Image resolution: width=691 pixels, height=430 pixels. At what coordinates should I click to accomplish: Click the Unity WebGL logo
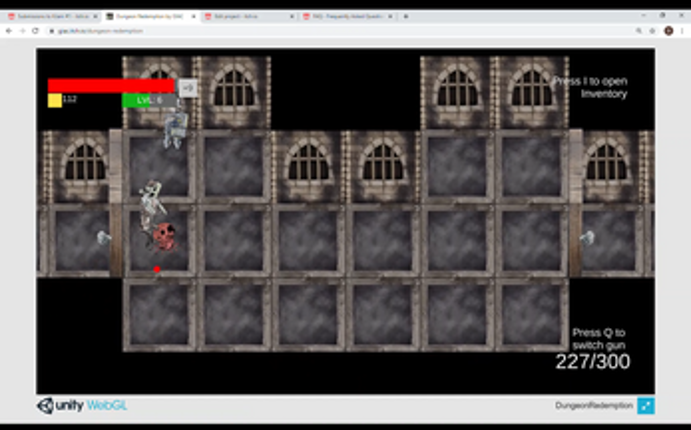[82, 405]
